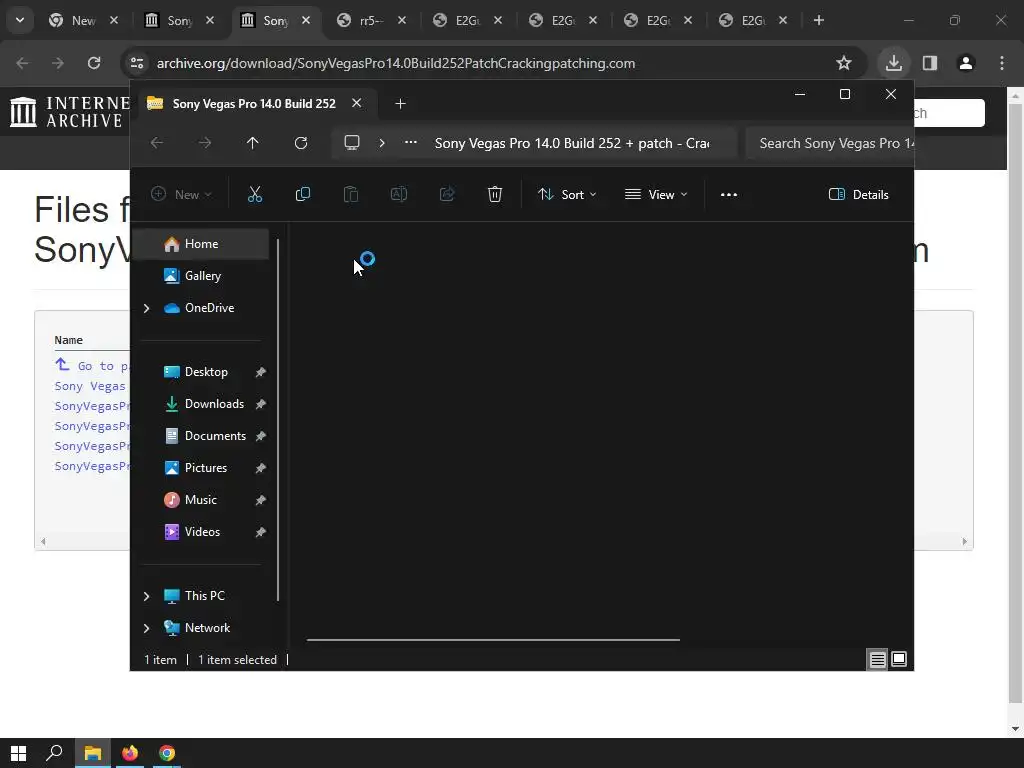Open the Sort dropdown in Explorer
The image size is (1024, 768).
coord(567,195)
